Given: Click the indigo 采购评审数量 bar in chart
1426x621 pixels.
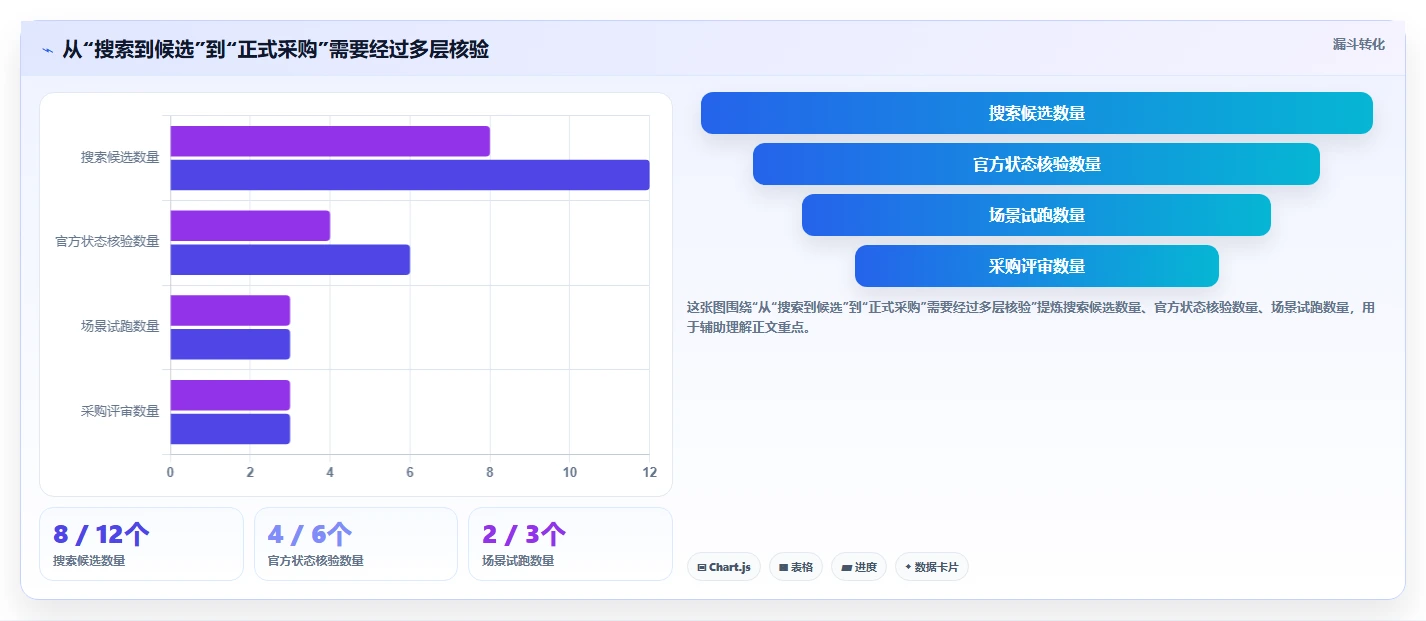Looking at the screenshot, I should tap(230, 429).
